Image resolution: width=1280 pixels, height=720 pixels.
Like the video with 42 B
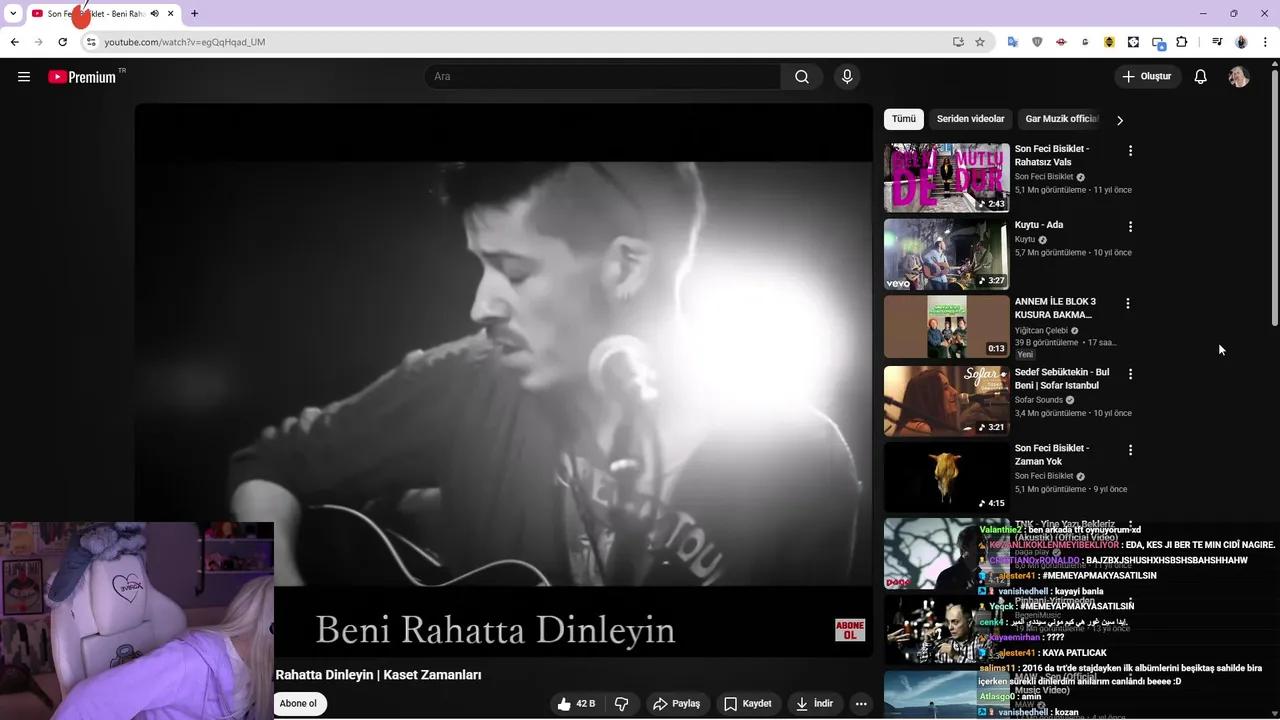point(576,704)
